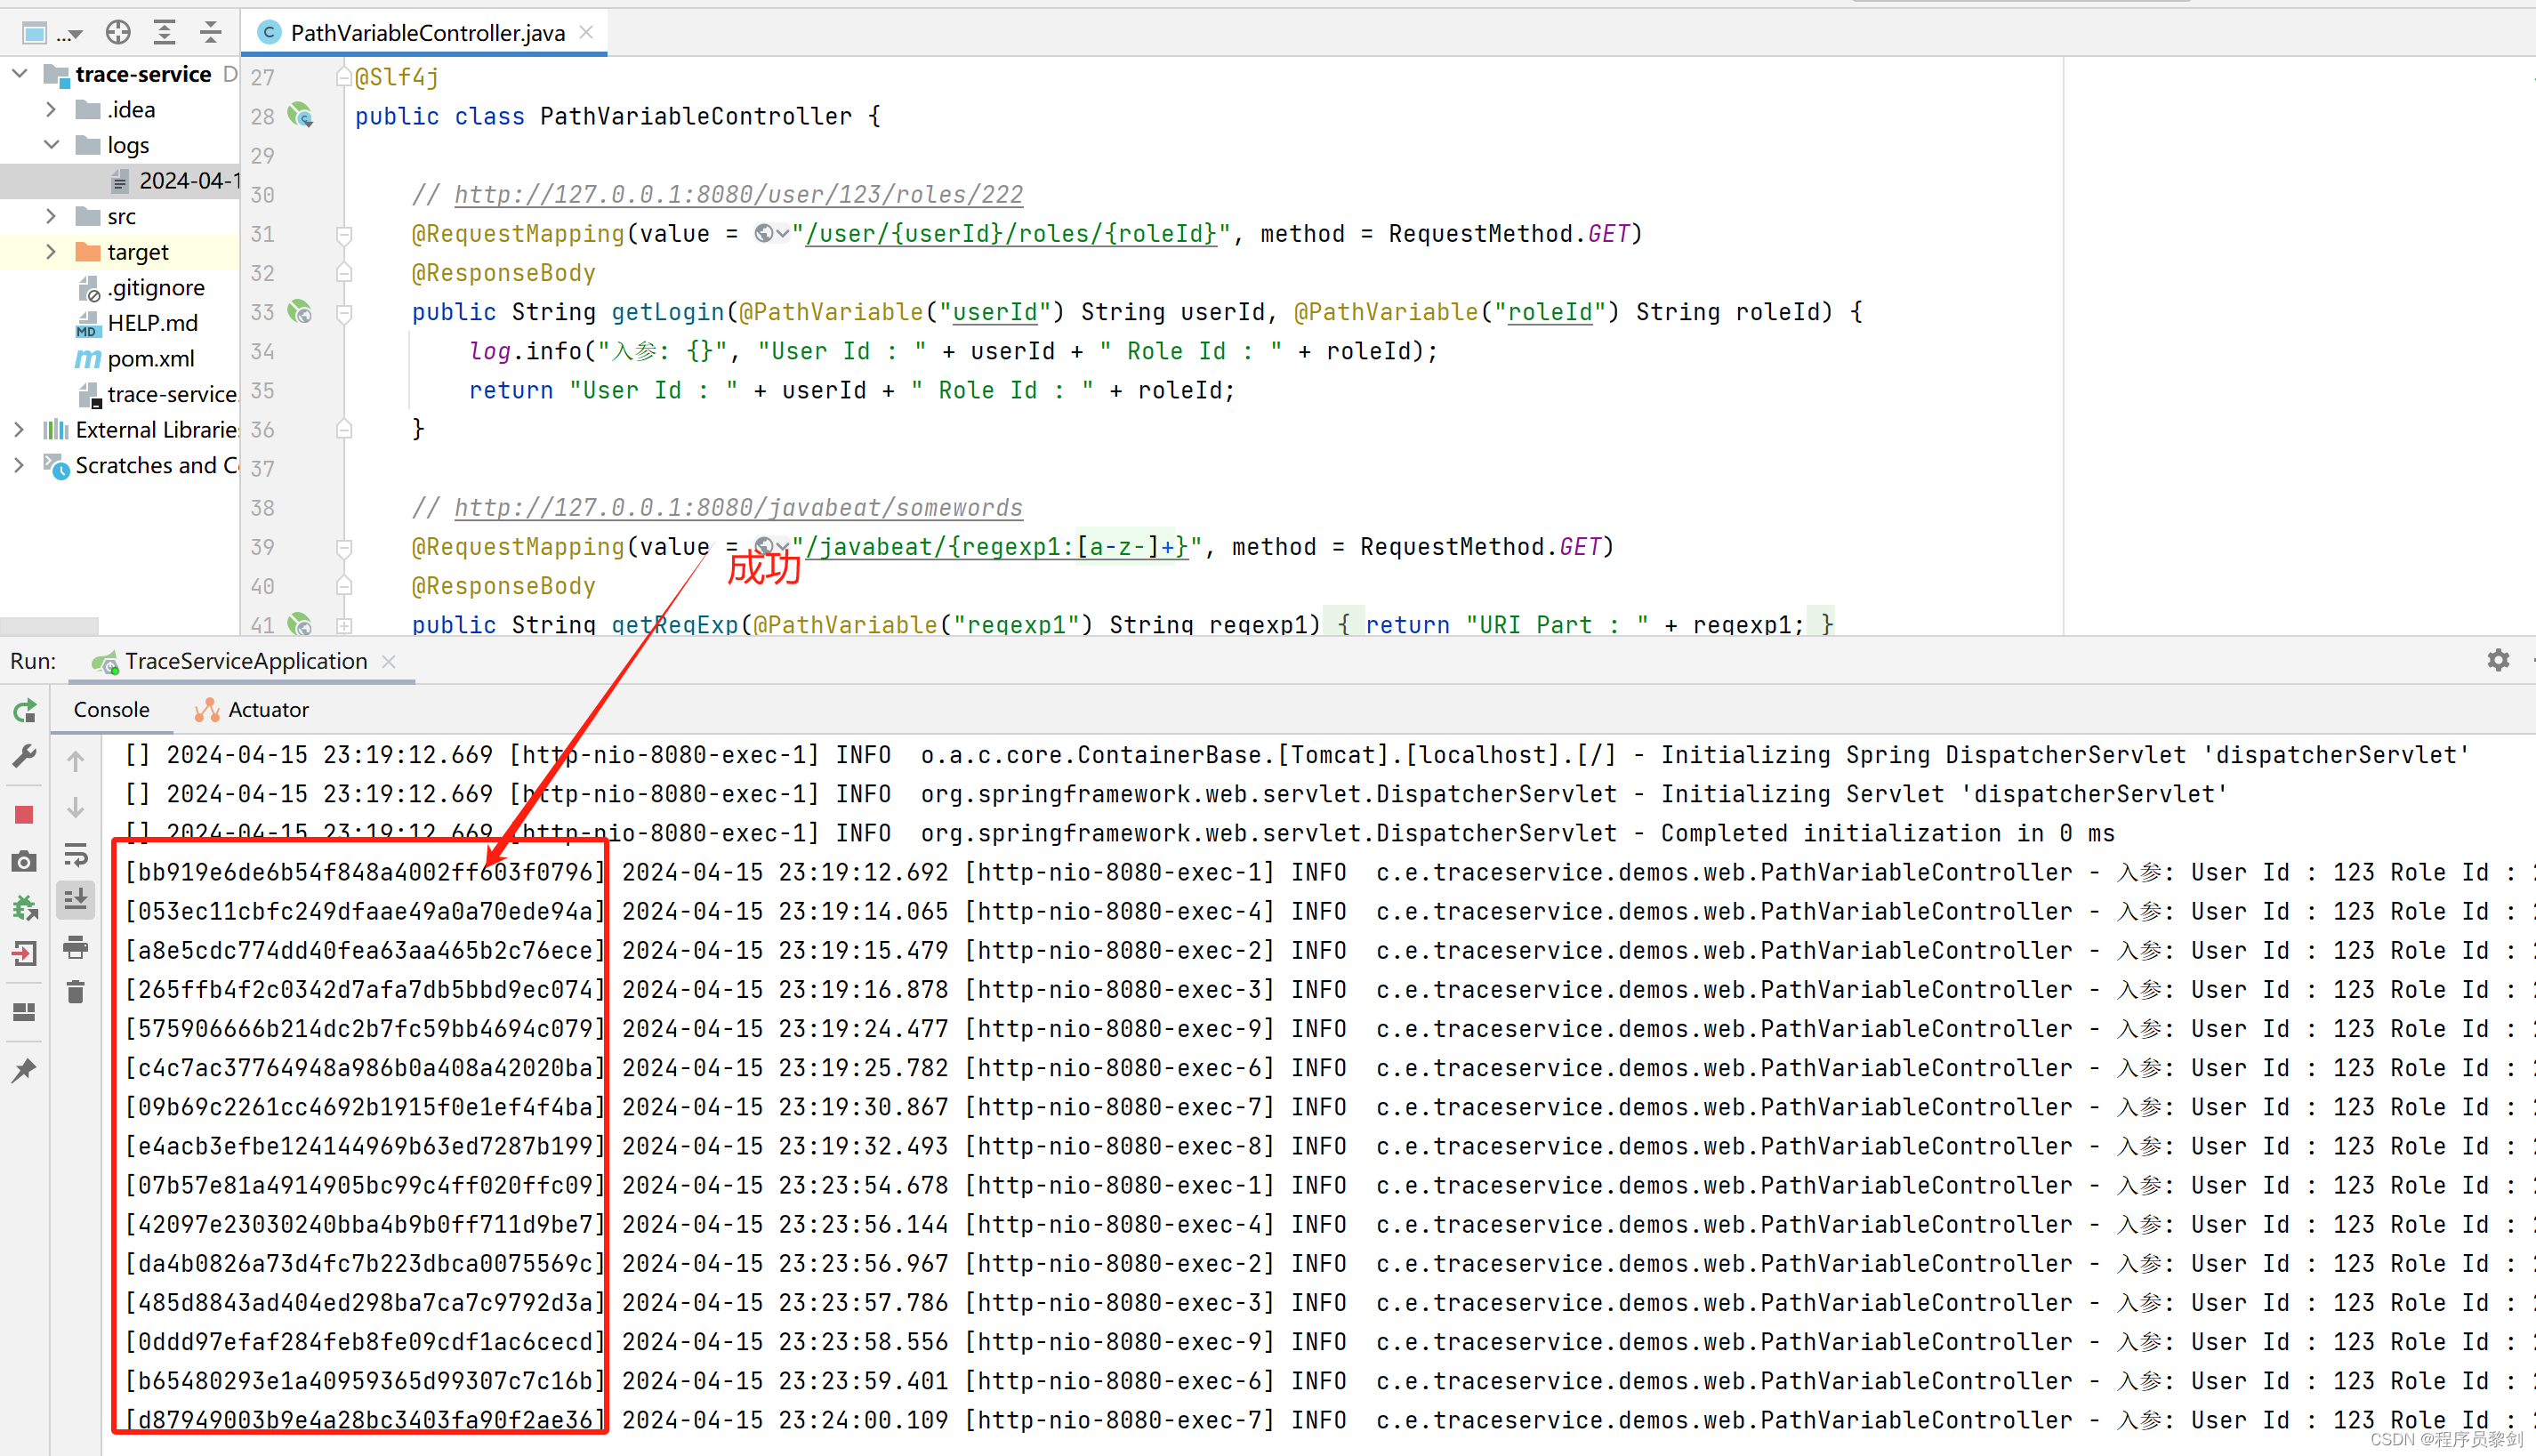The width and height of the screenshot is (2536, 1456).
Task: Click line number 35 in the gutter
Action: (262, 391)
